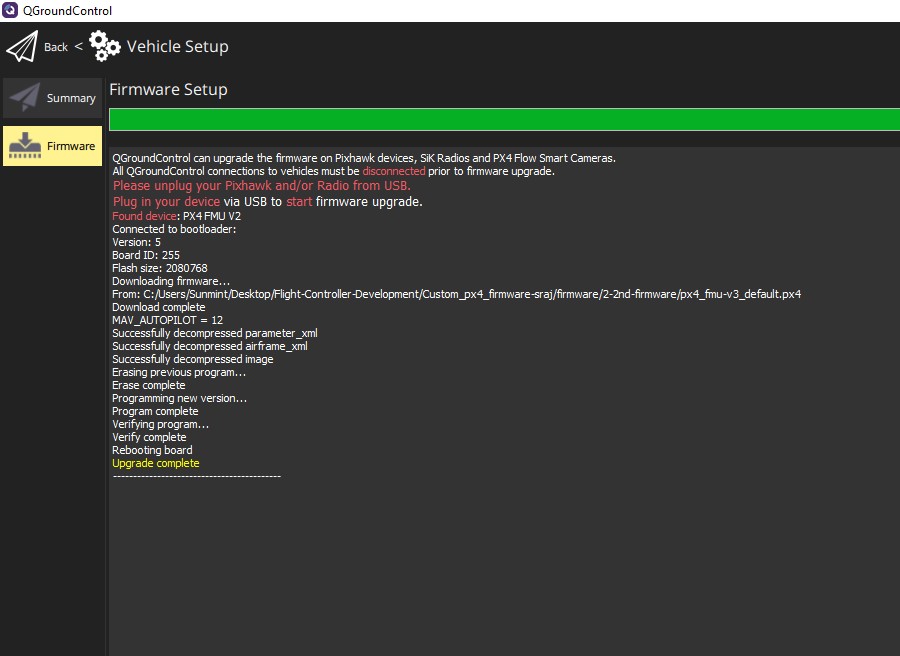The height and width of the screenshot is (656, 900).
Task: Click the Vehicle Setup title text
Action: (177, 46)
